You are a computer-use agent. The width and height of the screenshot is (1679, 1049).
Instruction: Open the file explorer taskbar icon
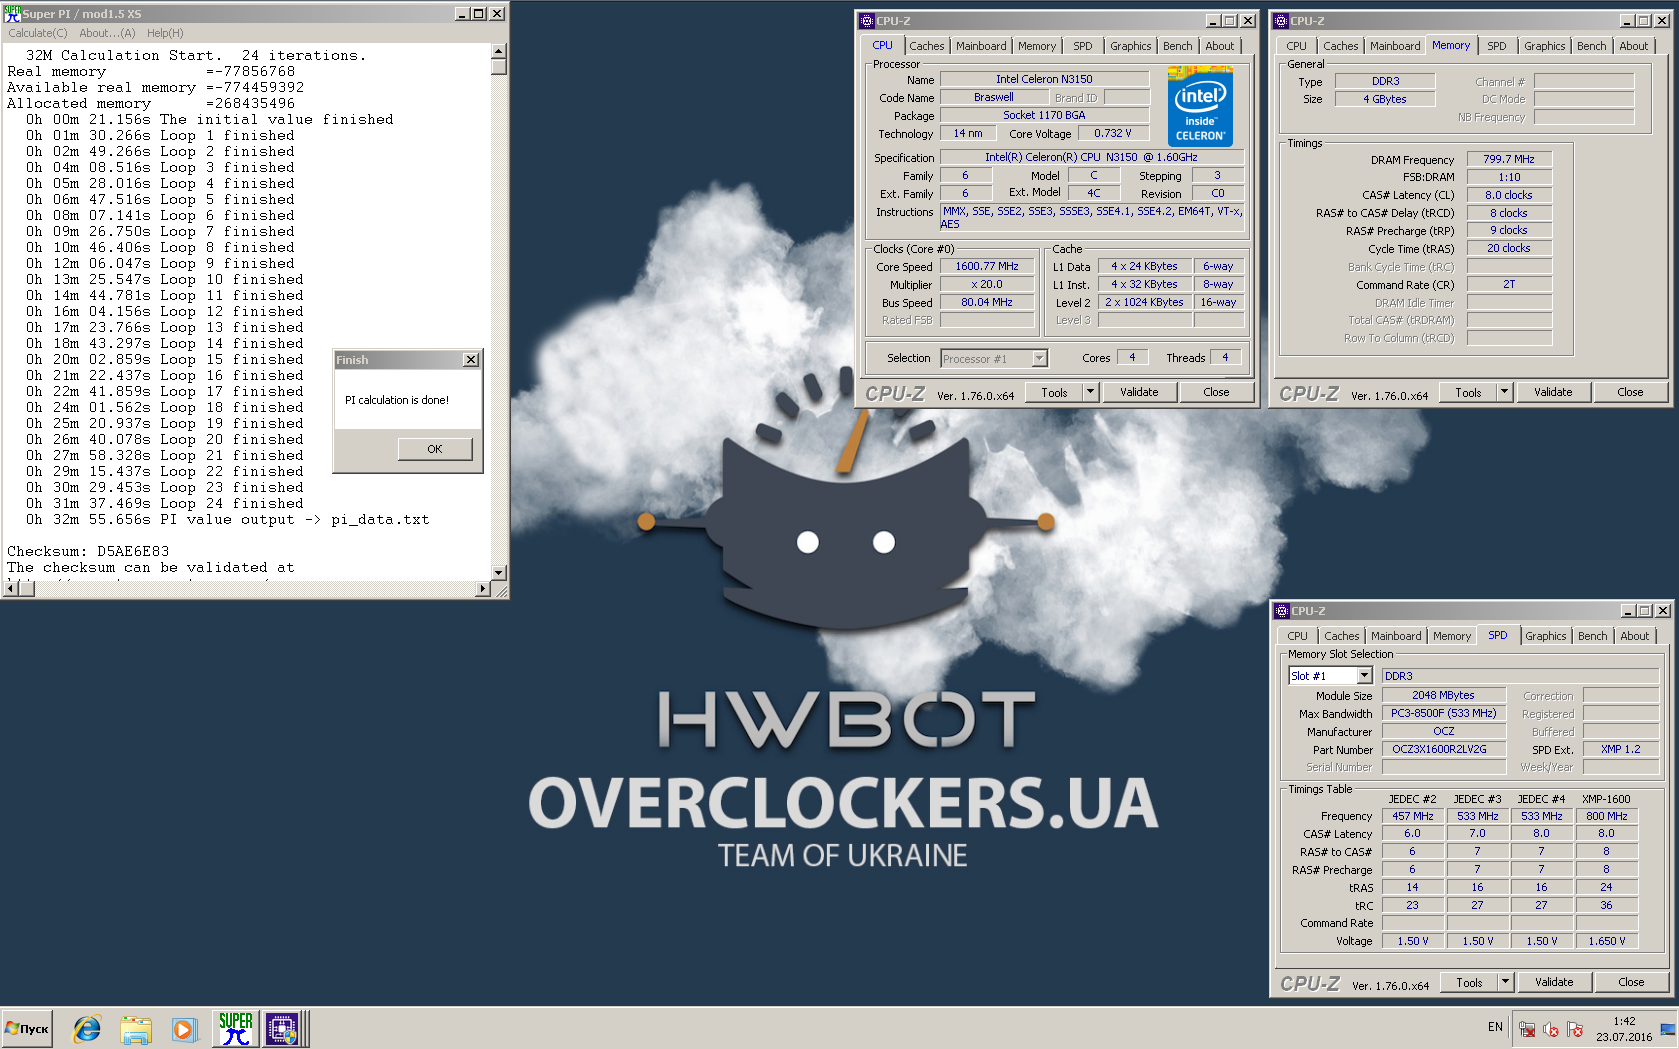135,1028
